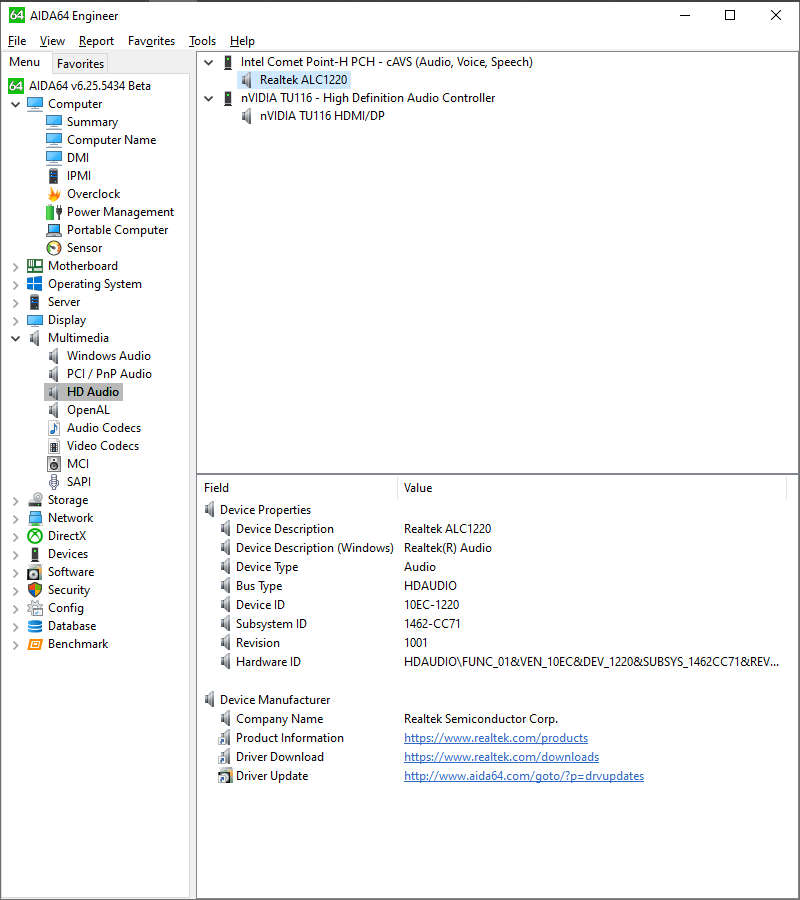Image resolution: width=800 pixels, height=900 pixels.
Task: Expand the Devices tree node
Action: tap(15, 554)
